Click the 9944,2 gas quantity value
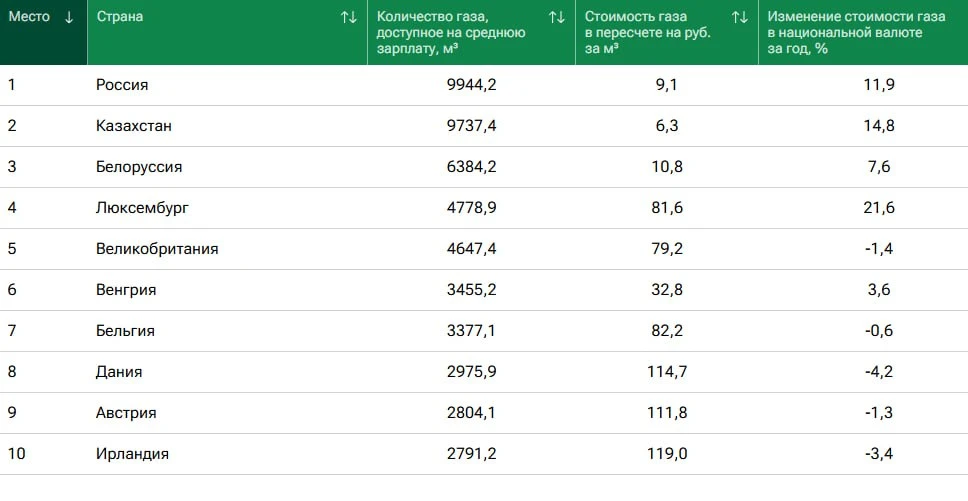Screen dimensions: 968x501 tap(472, 85)
